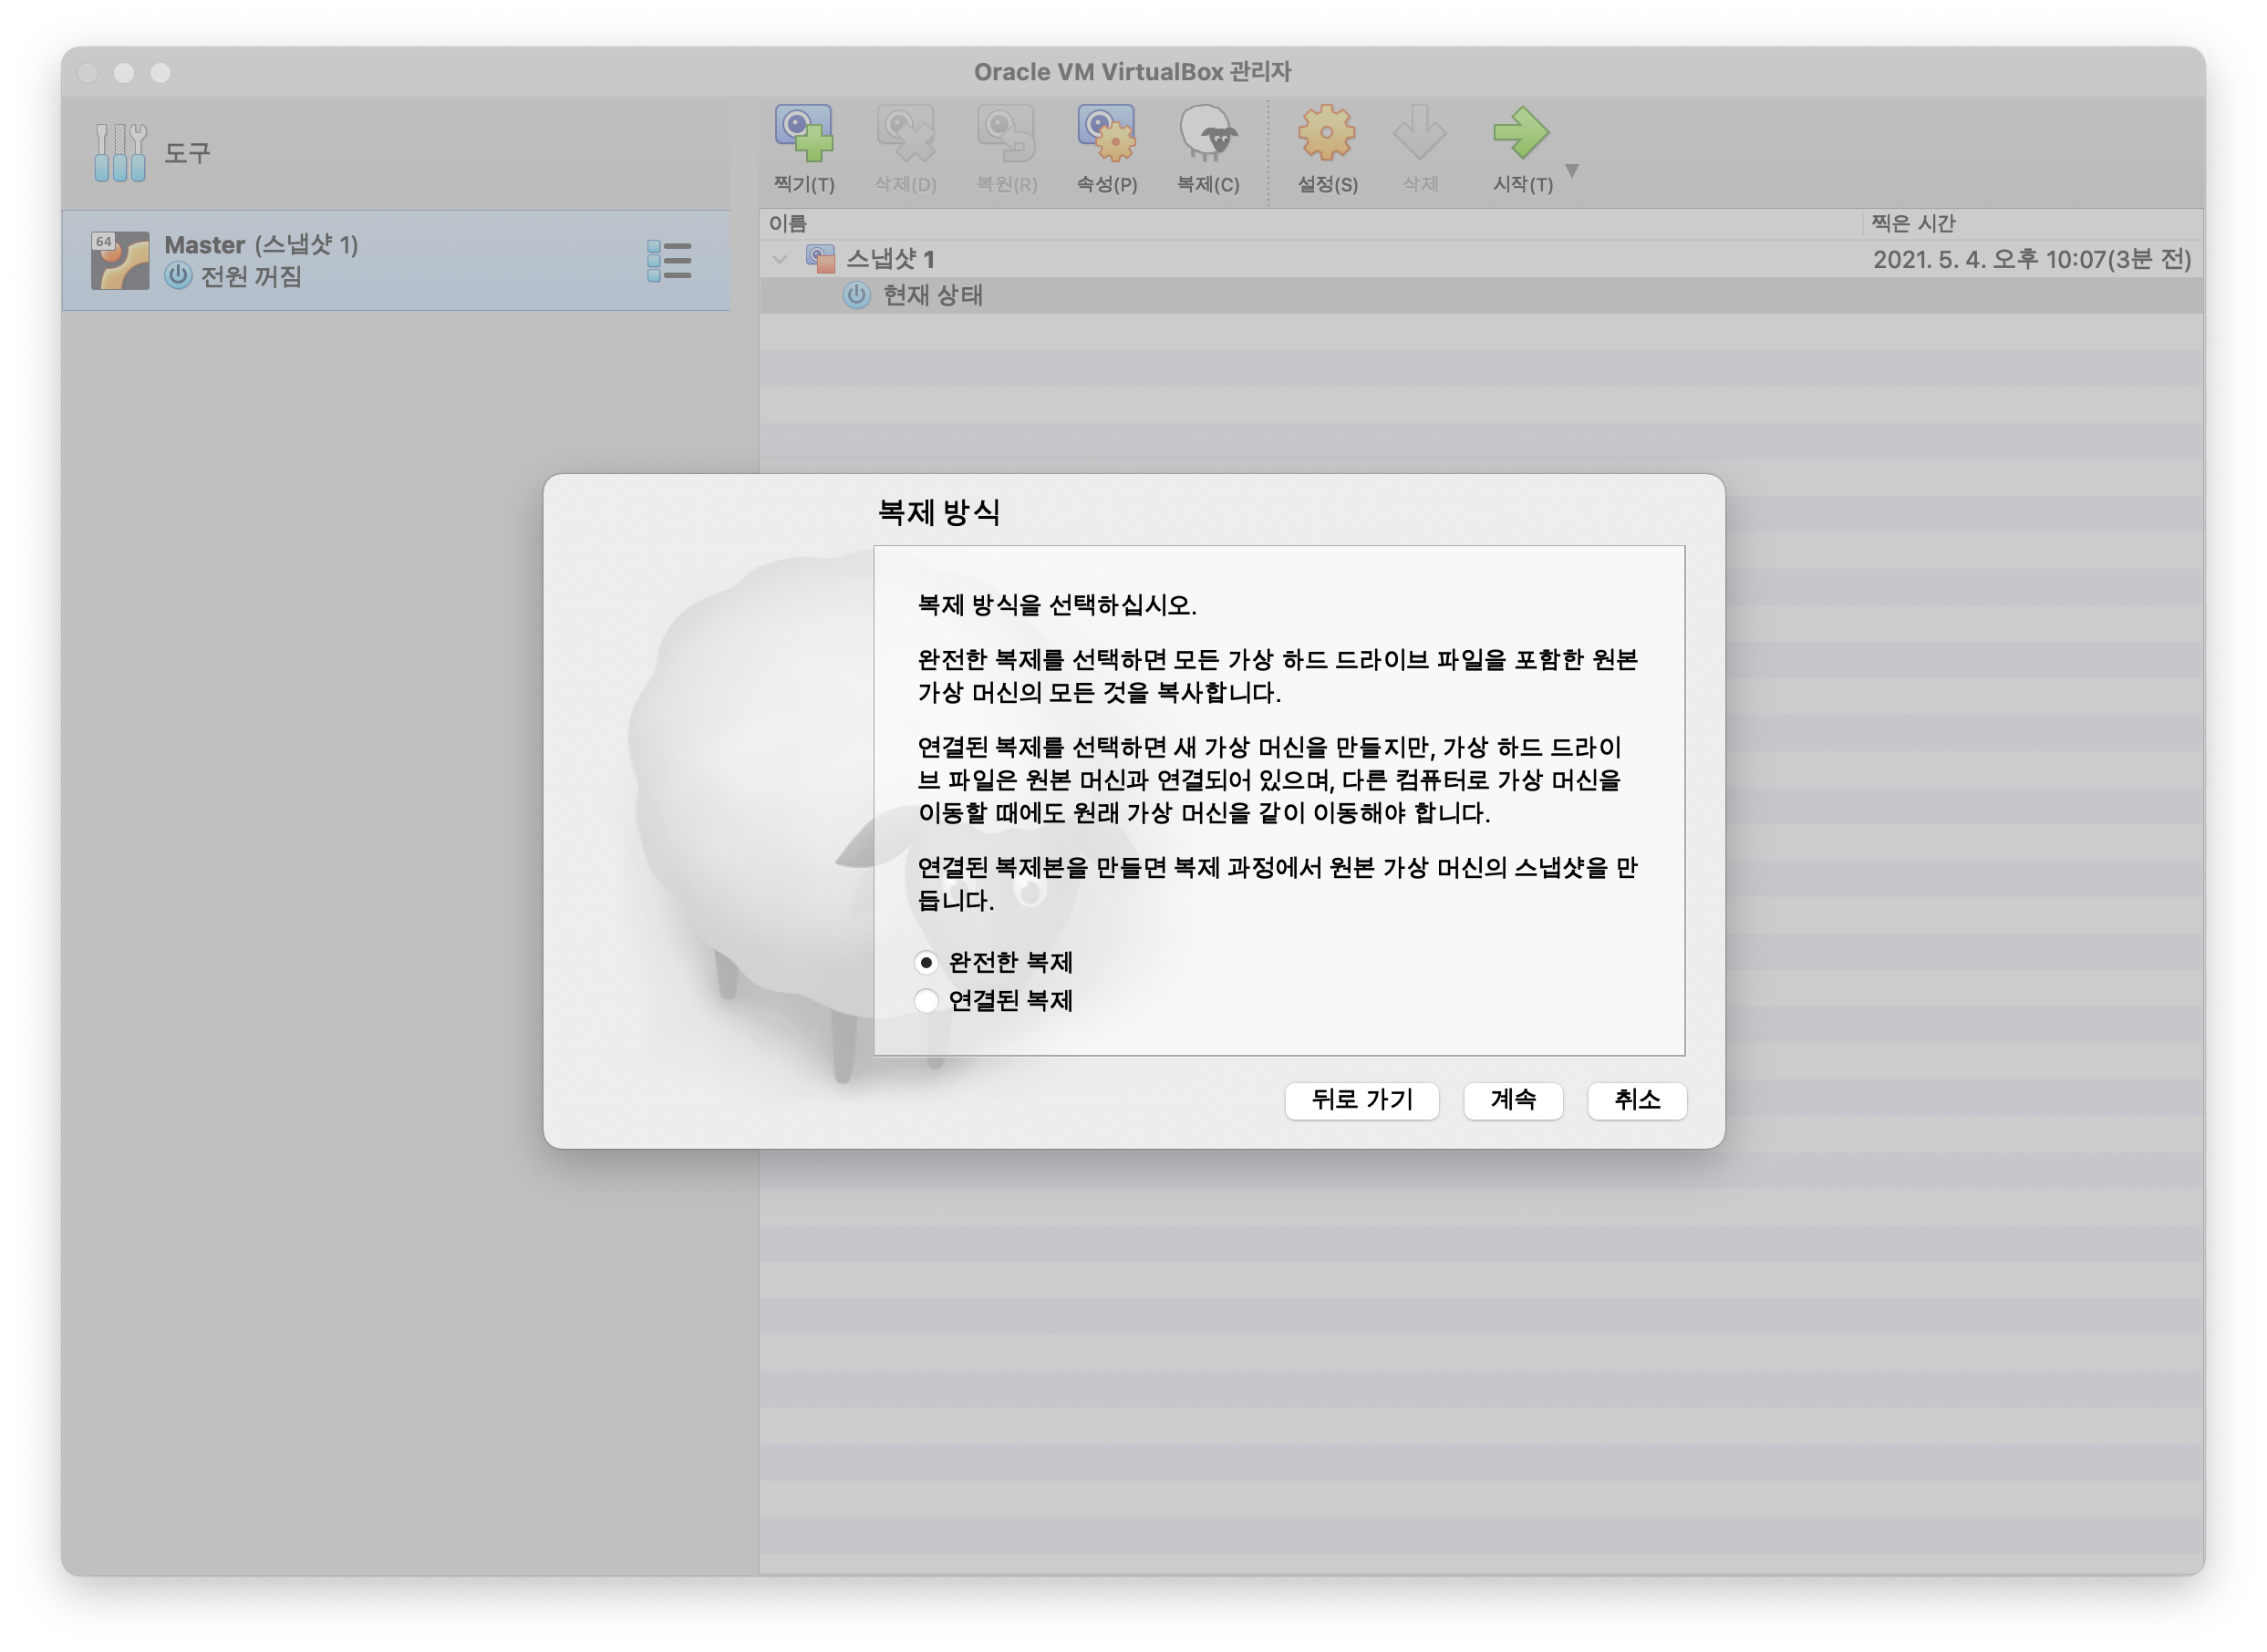Click the 이름 column header
The image size is (2267, 1652).
coord(788,224)
